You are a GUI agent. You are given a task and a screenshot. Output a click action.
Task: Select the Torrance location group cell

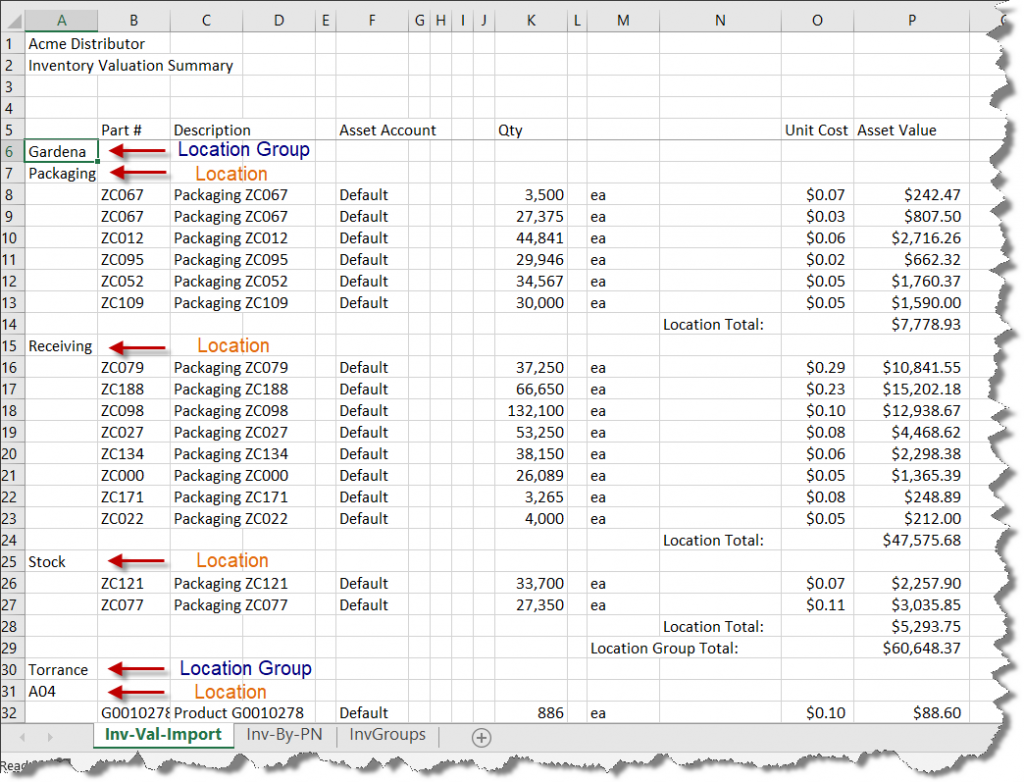pos(58,670)
